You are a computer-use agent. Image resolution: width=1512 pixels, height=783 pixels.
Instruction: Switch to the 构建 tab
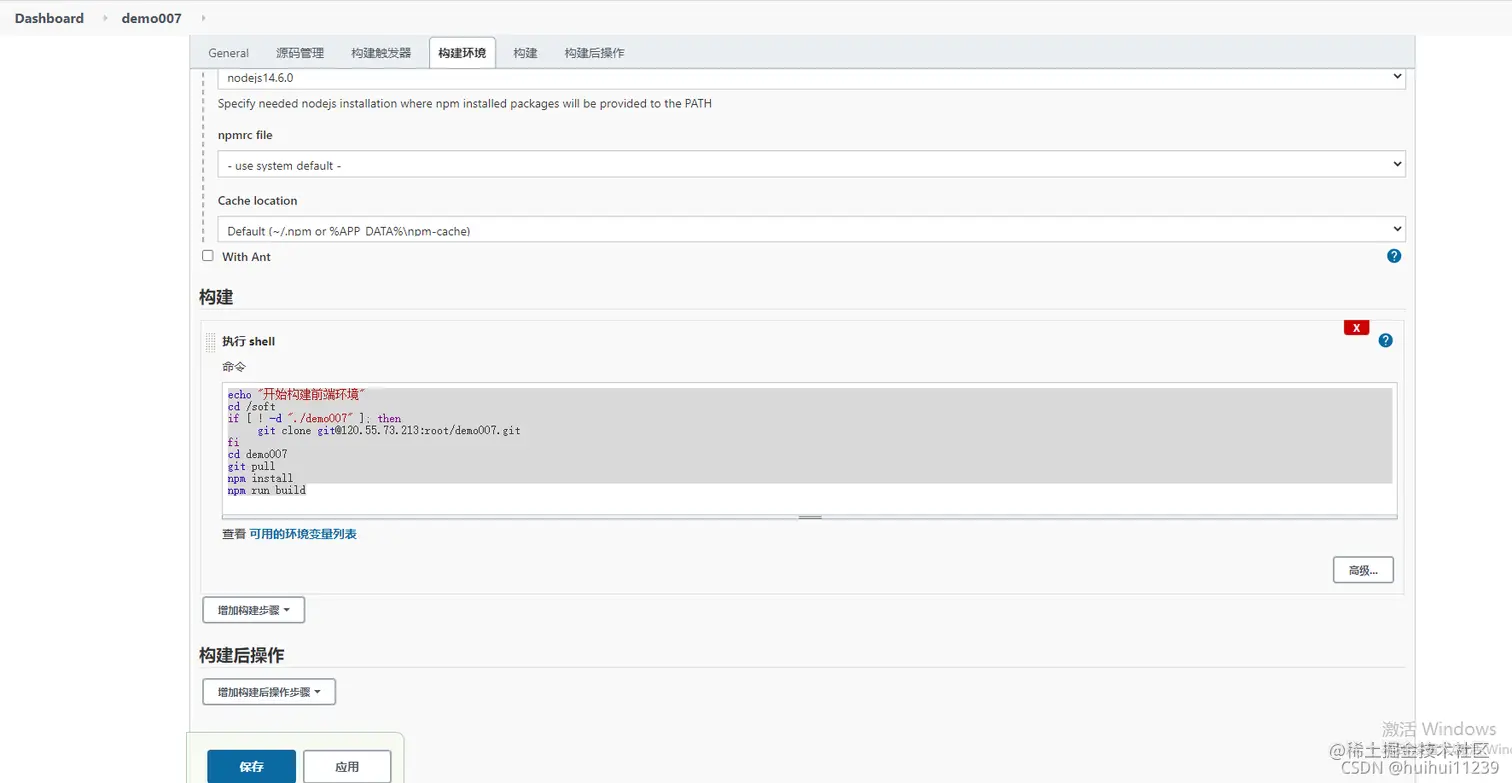(525, 53)
